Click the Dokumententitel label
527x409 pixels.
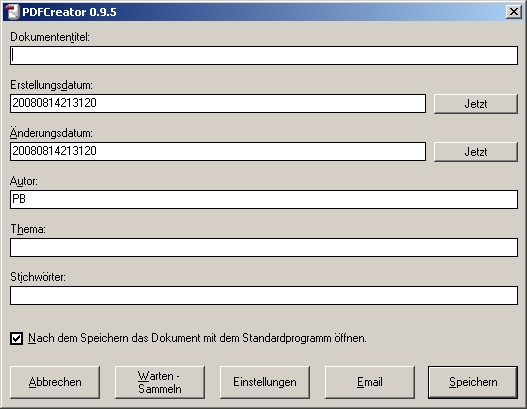point(50,37)
